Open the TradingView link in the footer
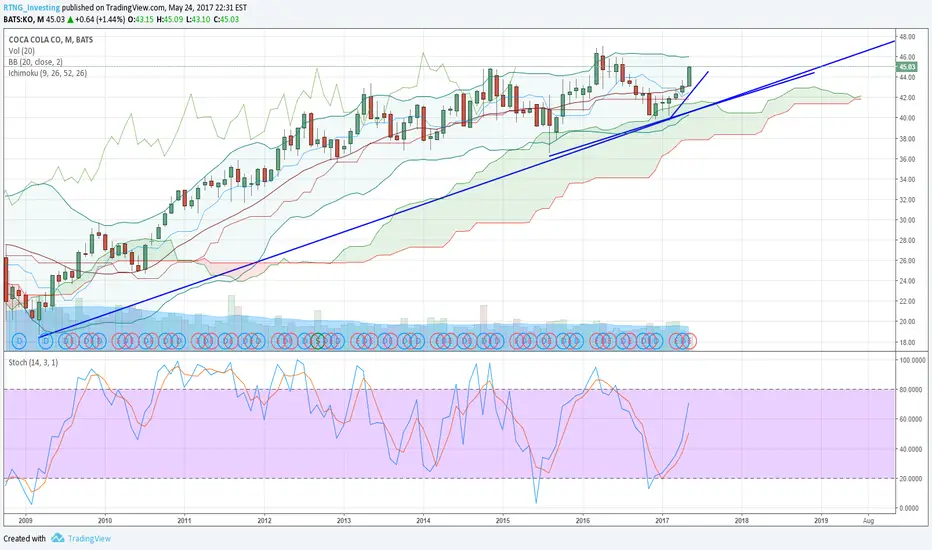Viewport: 932px width, 550px height. click(89, 539)
